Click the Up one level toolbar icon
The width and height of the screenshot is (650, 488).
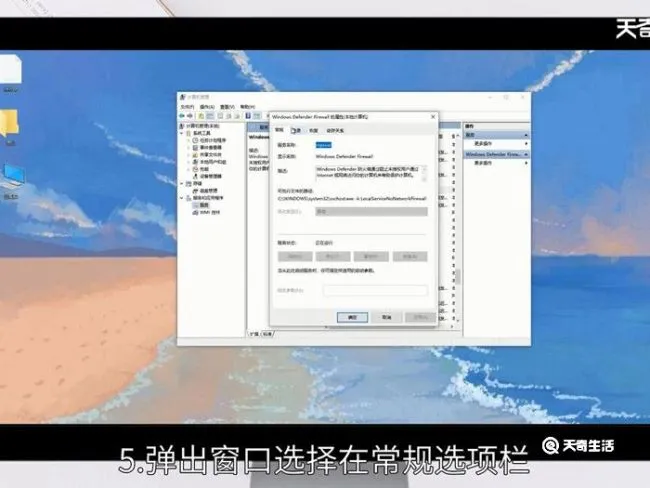tap(201, 116)
